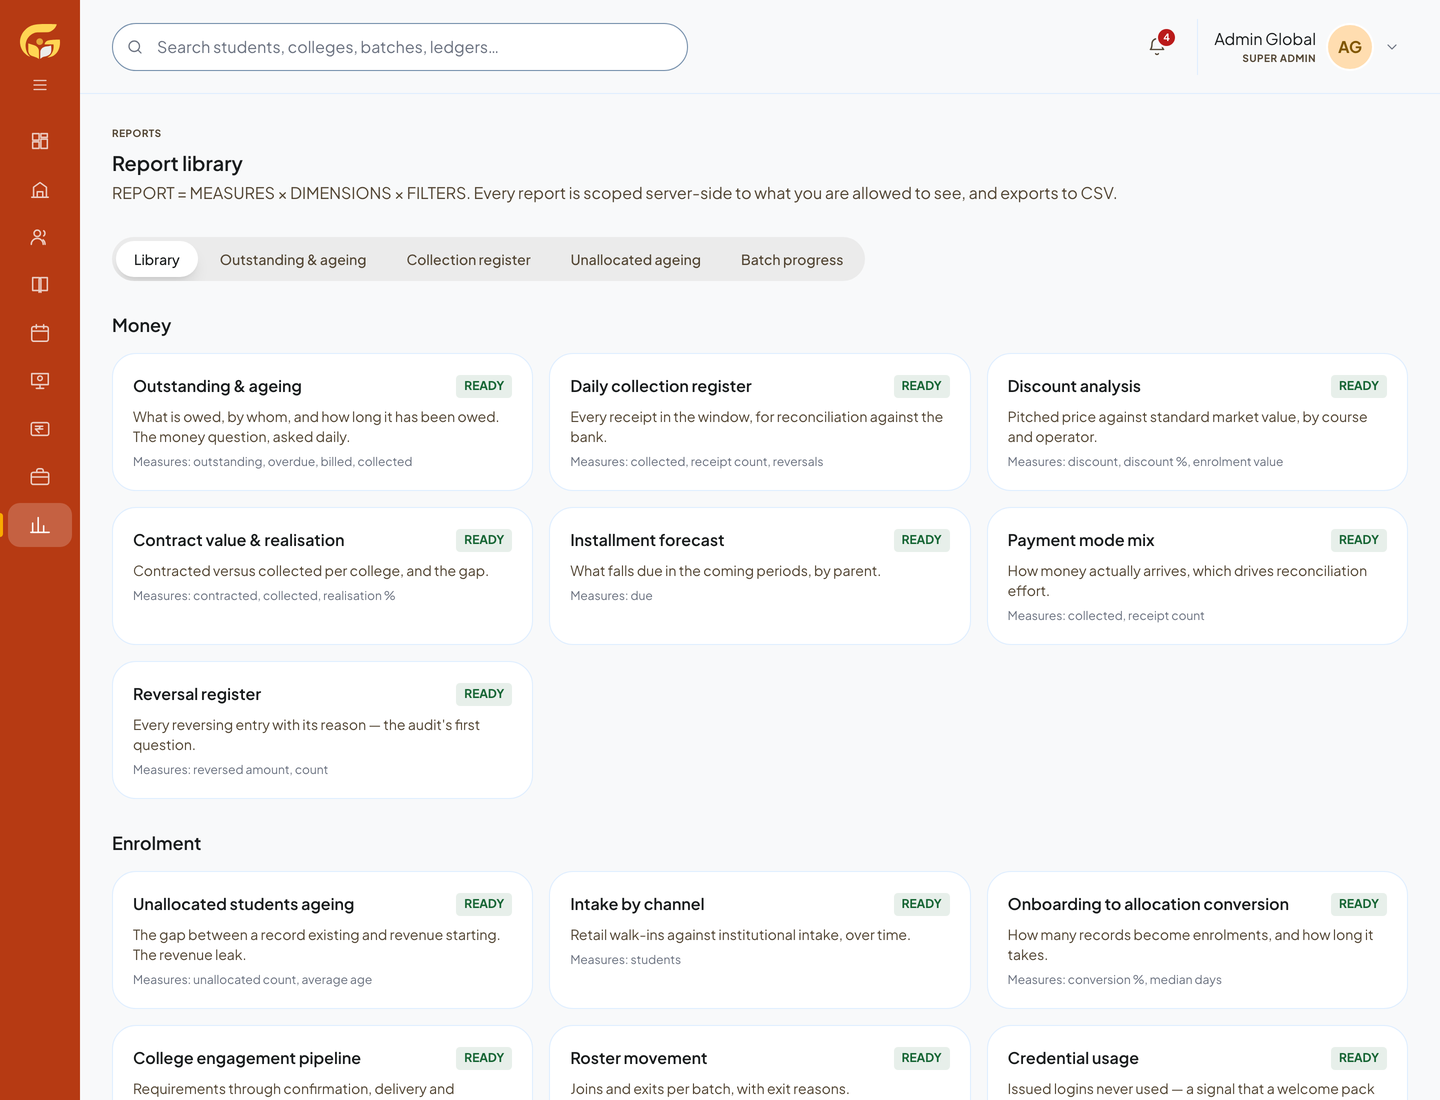Expand the Admin Global account chevron

click(1392, 47)
